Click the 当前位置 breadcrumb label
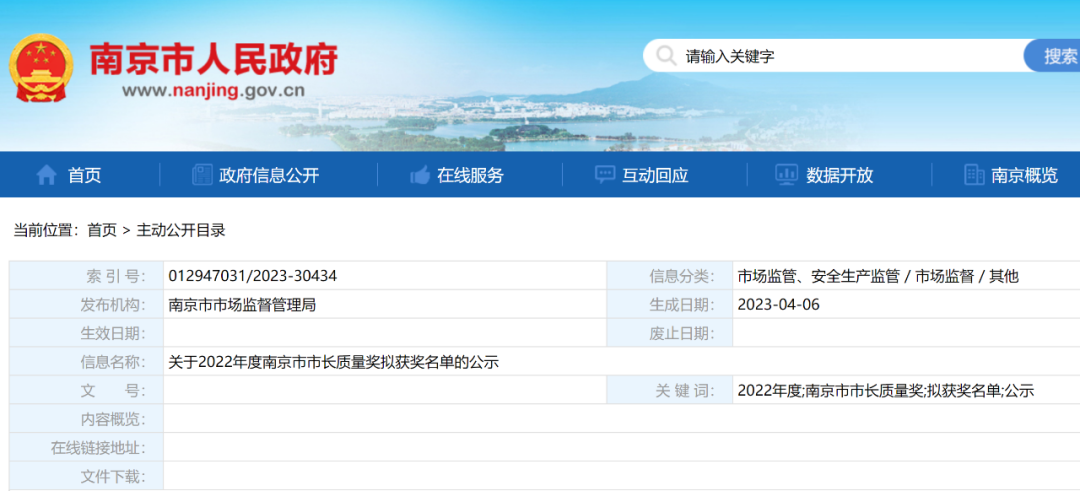Image resolution: width=1080 pixels, height=491 pixels. click(x=46, y=231)
